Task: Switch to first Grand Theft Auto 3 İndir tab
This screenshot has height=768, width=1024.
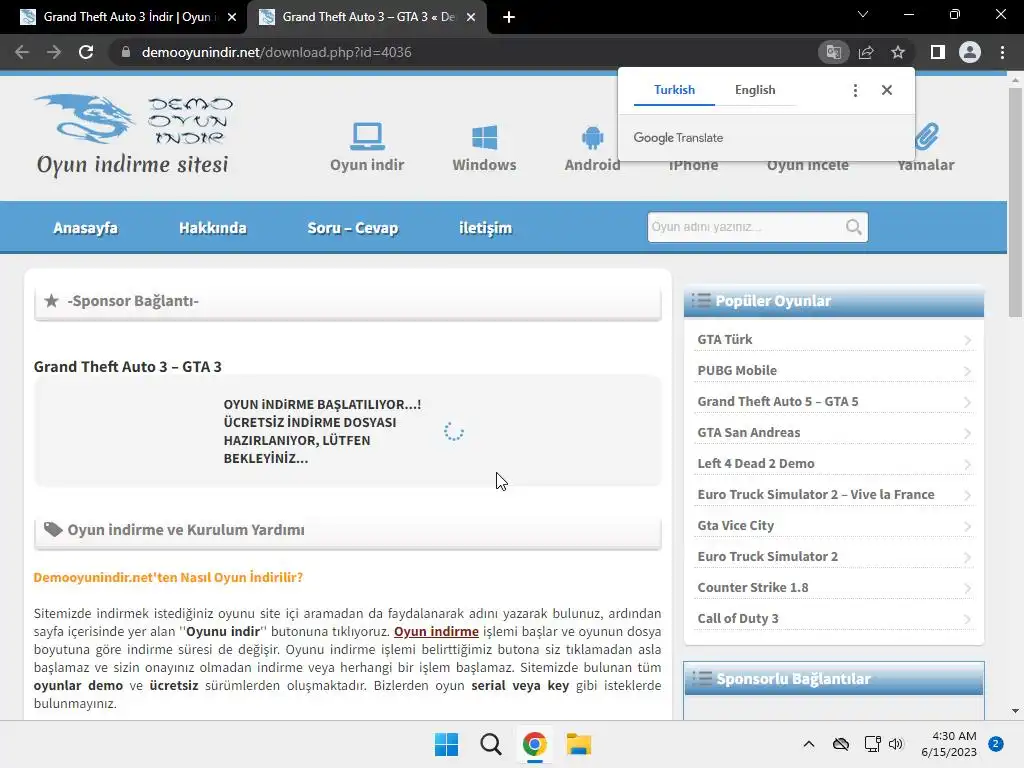Action: [x=127, y=17]
